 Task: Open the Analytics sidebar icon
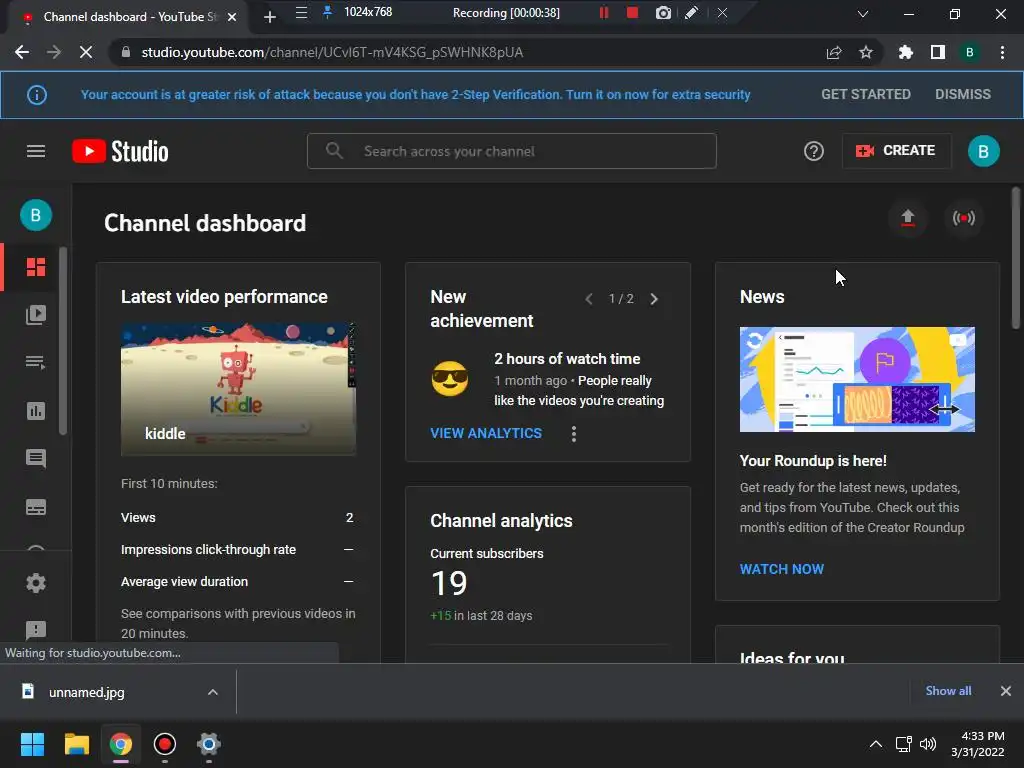pos(36,411)
